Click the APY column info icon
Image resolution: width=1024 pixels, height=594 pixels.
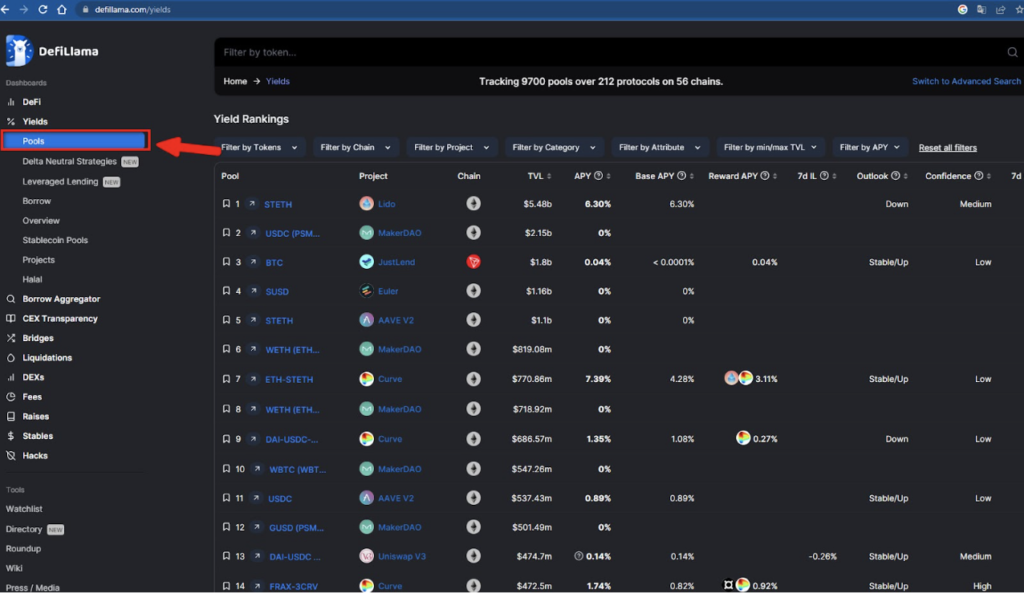click(x=598, y=176)
